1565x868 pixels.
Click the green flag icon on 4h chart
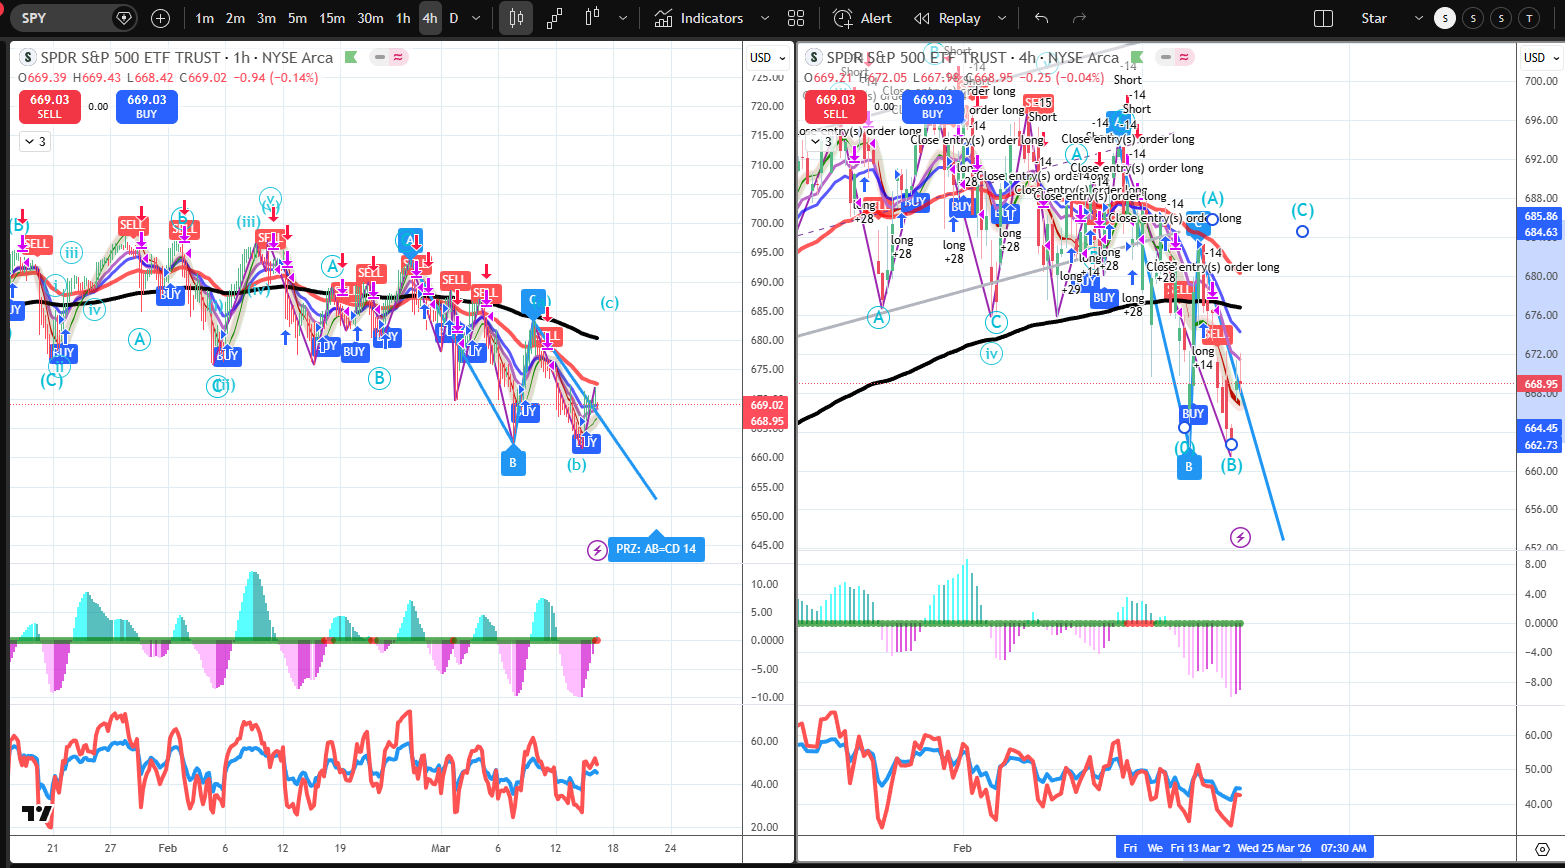(1136, 57)
